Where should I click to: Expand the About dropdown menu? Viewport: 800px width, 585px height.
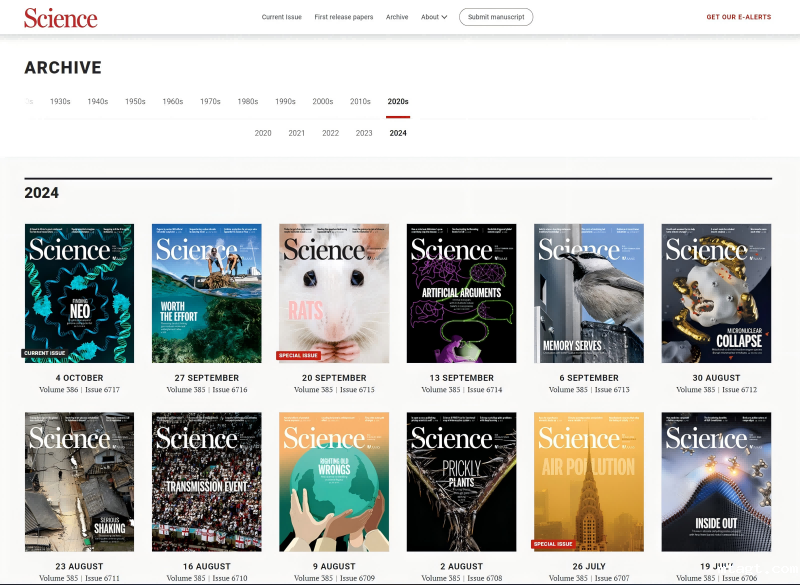pos(434,17)
